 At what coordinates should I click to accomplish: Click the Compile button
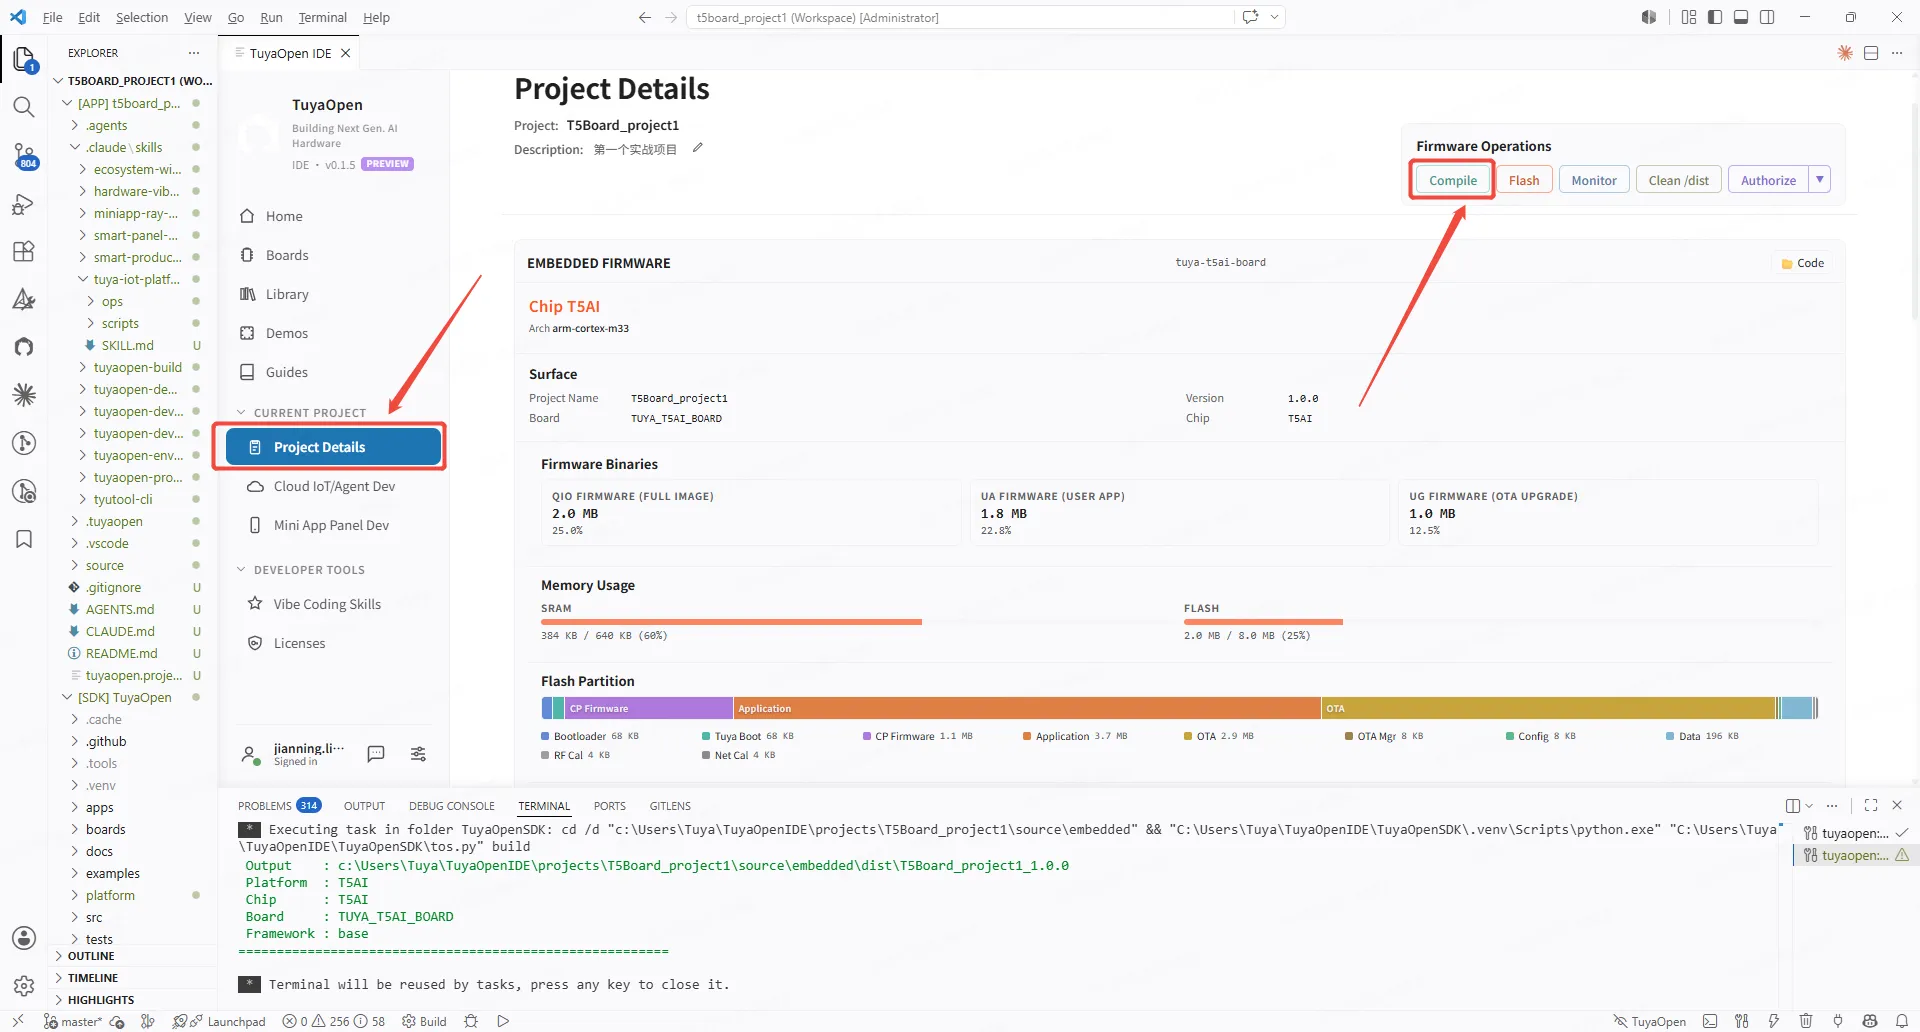(x=1452, y=180)
